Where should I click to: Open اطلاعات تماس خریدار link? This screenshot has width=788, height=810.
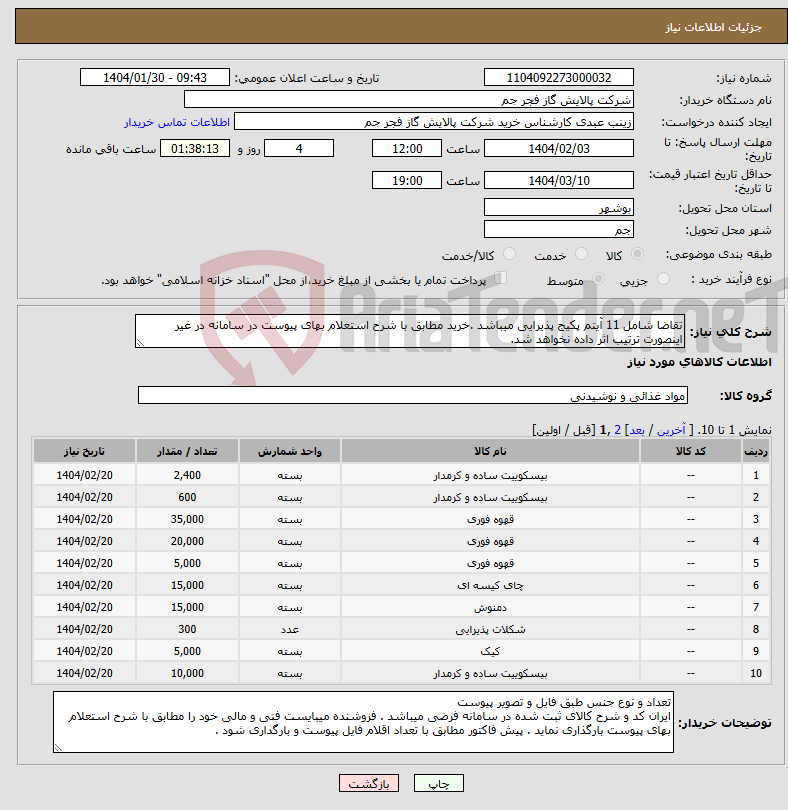pyautogui.click(x=177, y=122)
